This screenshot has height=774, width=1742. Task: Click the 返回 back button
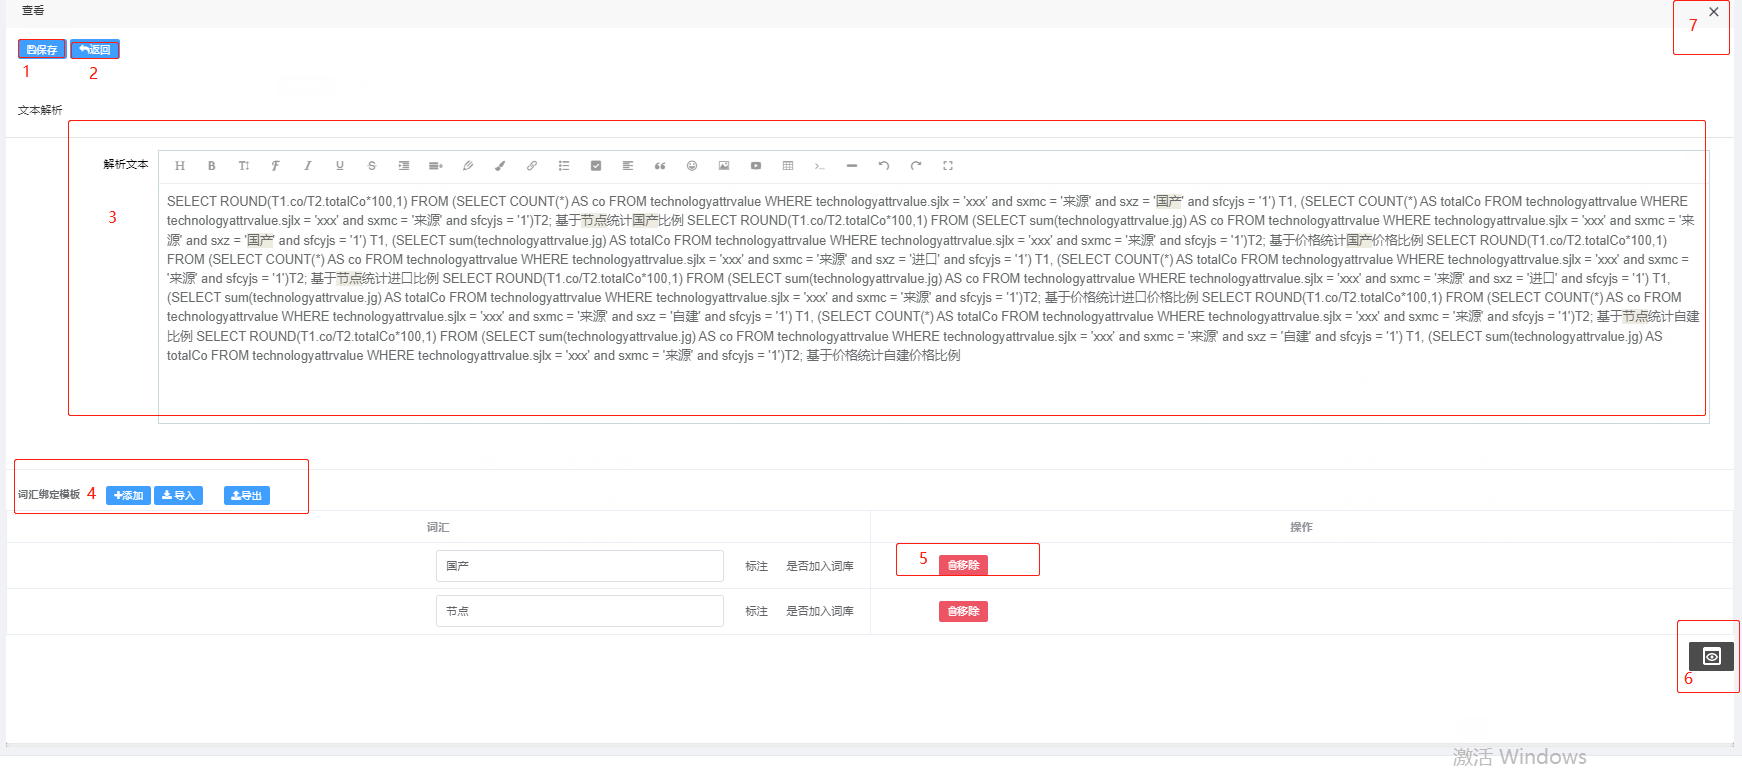tap(95, 49)
